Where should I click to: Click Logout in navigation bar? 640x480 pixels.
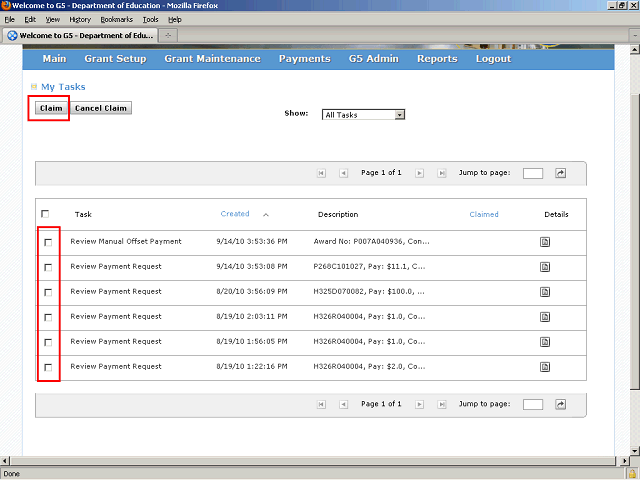click(493, 59)
